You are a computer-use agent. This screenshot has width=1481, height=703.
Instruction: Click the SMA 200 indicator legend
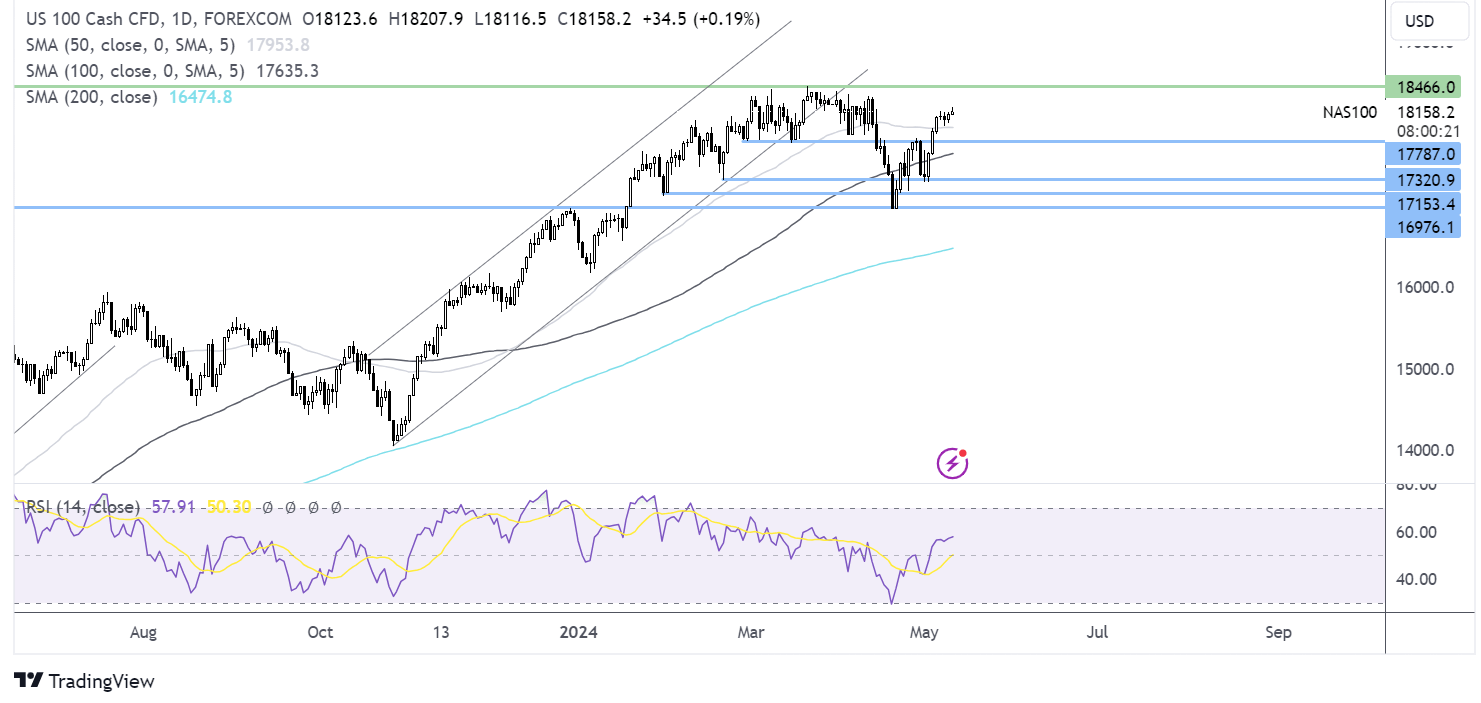(92, 97)
